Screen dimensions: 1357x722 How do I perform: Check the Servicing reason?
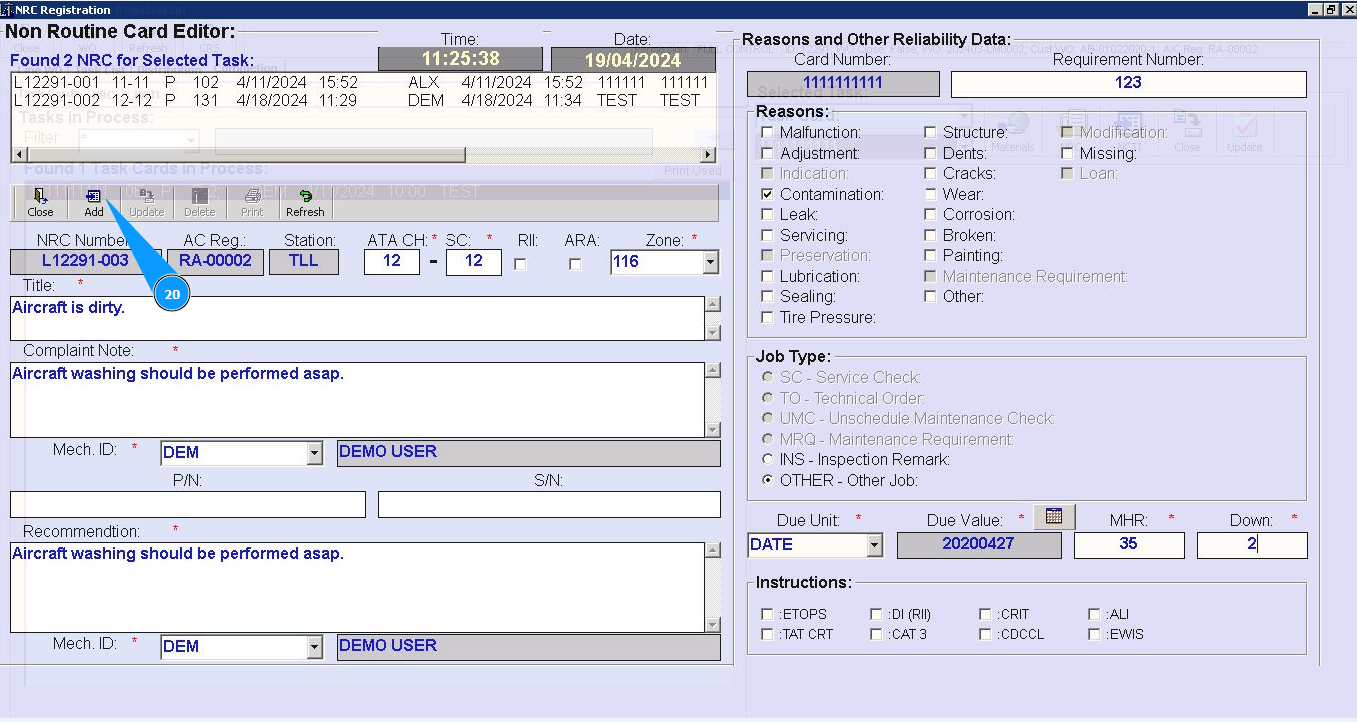(x=767, y=235)
